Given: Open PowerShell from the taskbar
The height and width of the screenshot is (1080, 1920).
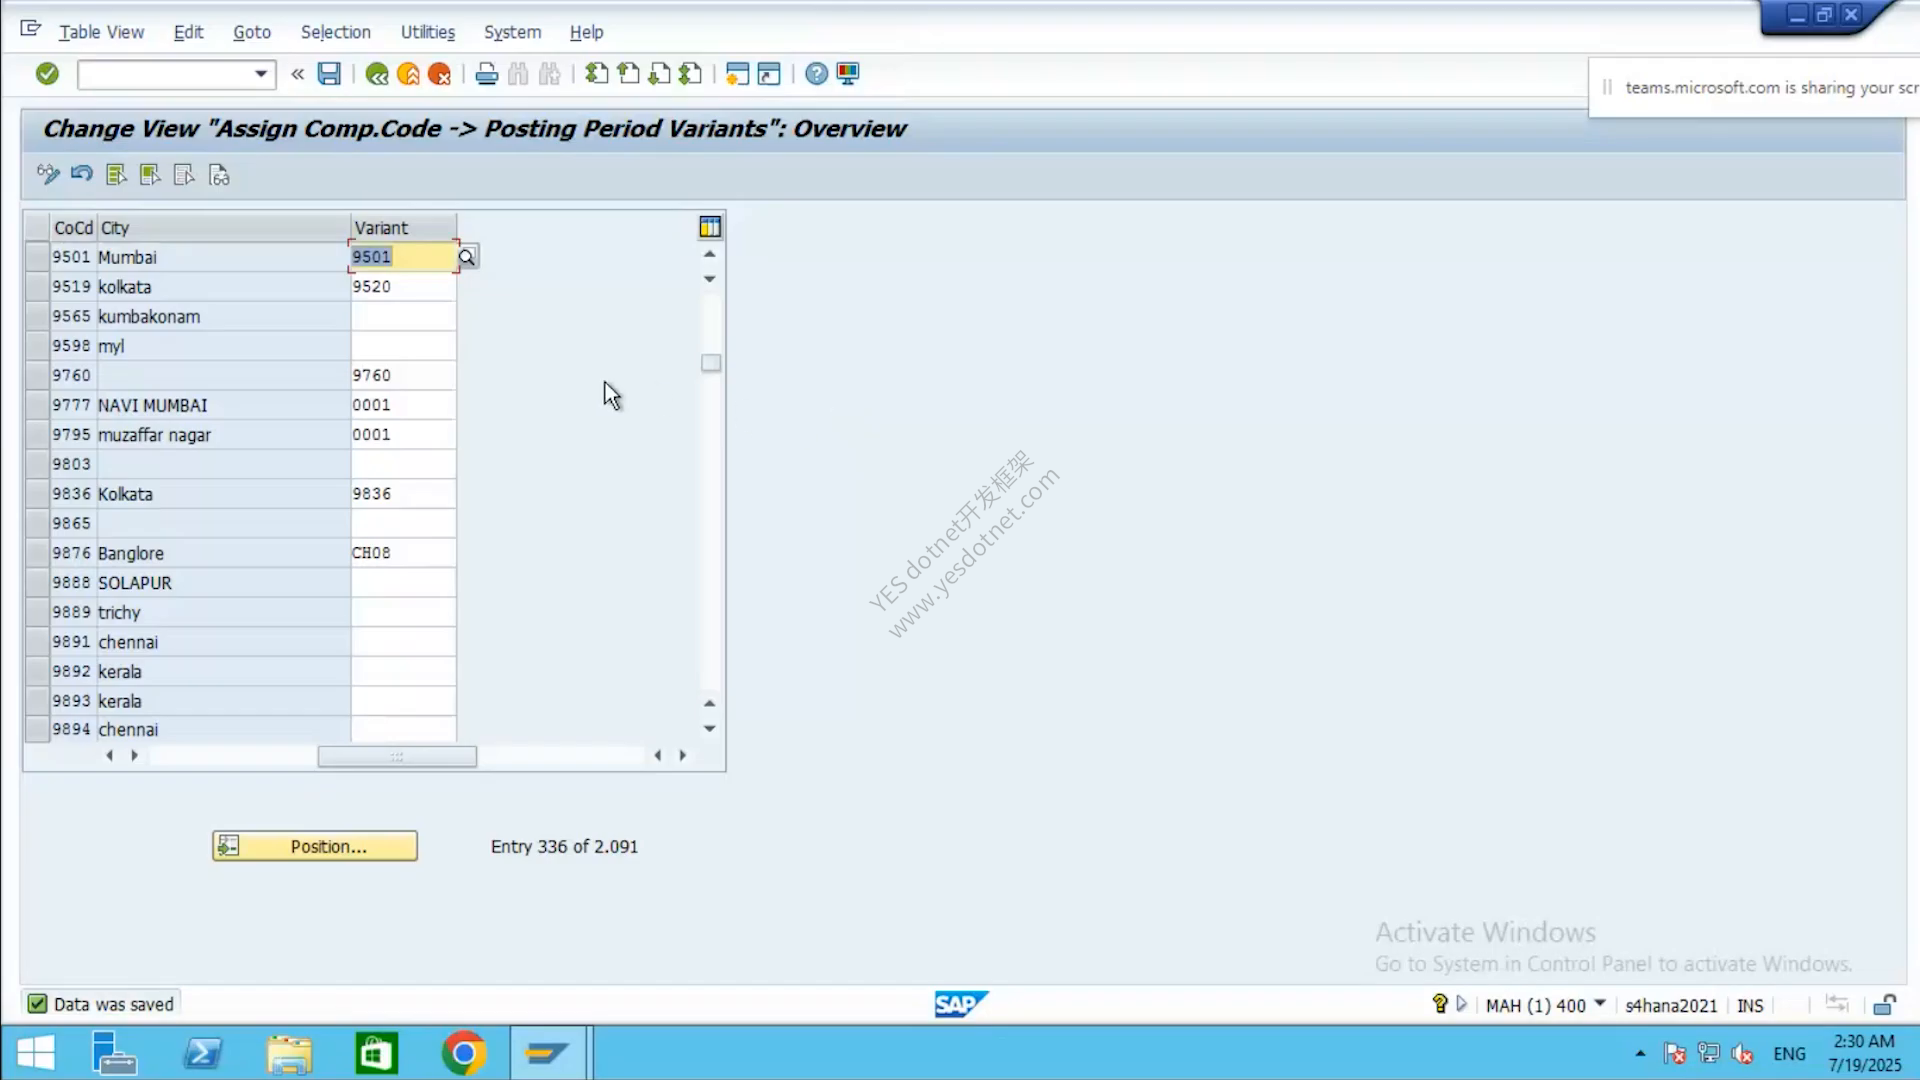Looking at the screenshot, I should tap(203, 1053).
